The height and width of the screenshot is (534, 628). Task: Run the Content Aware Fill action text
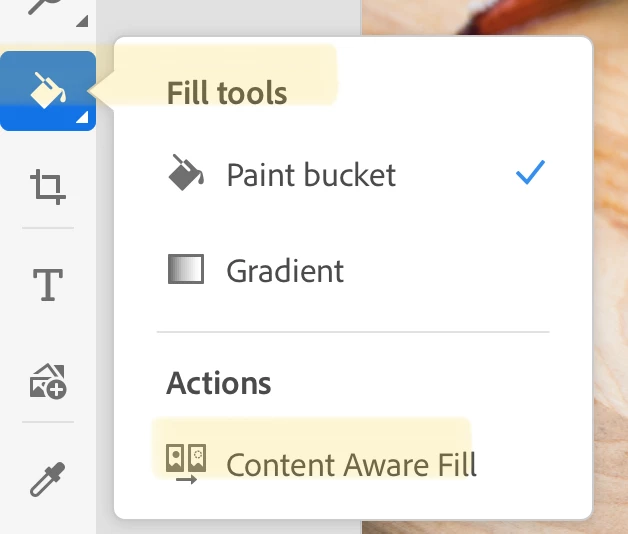tap(351, 465)
